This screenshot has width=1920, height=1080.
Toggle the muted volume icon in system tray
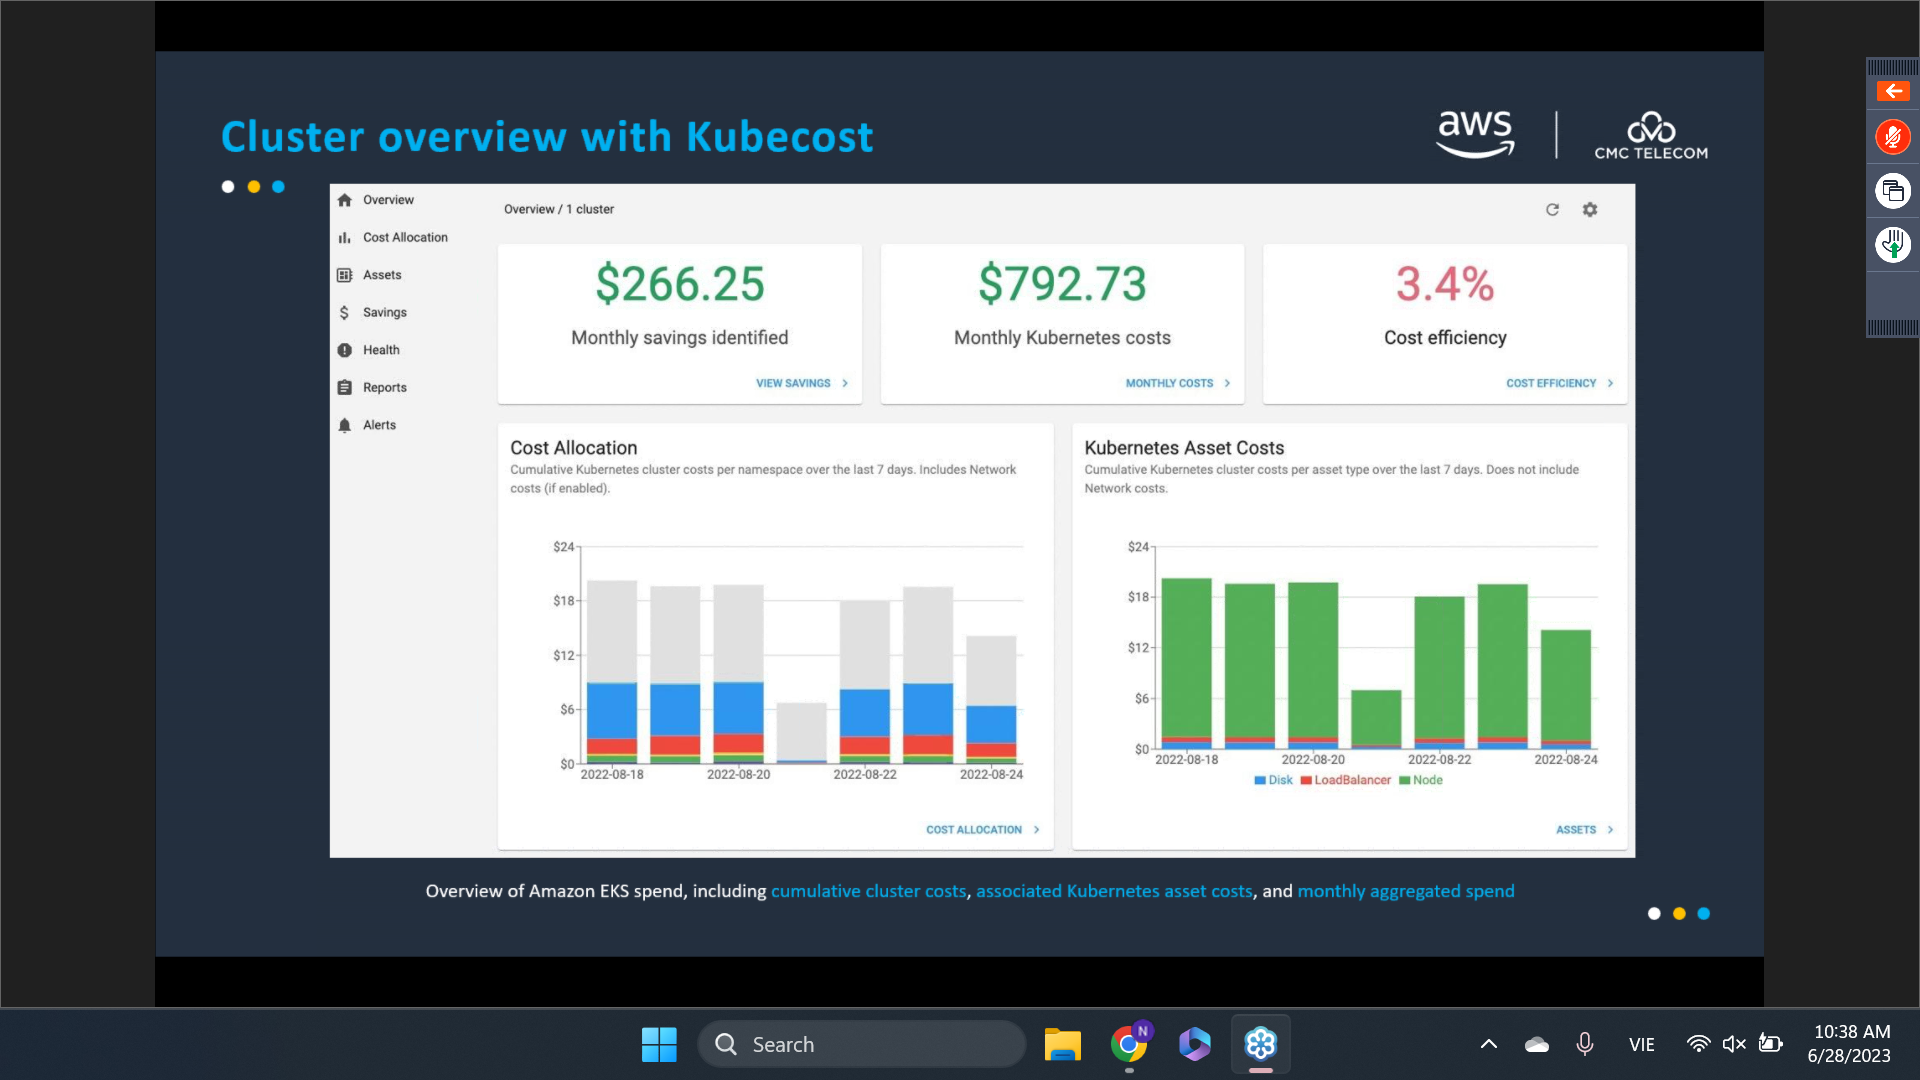pos(1734,1044)
